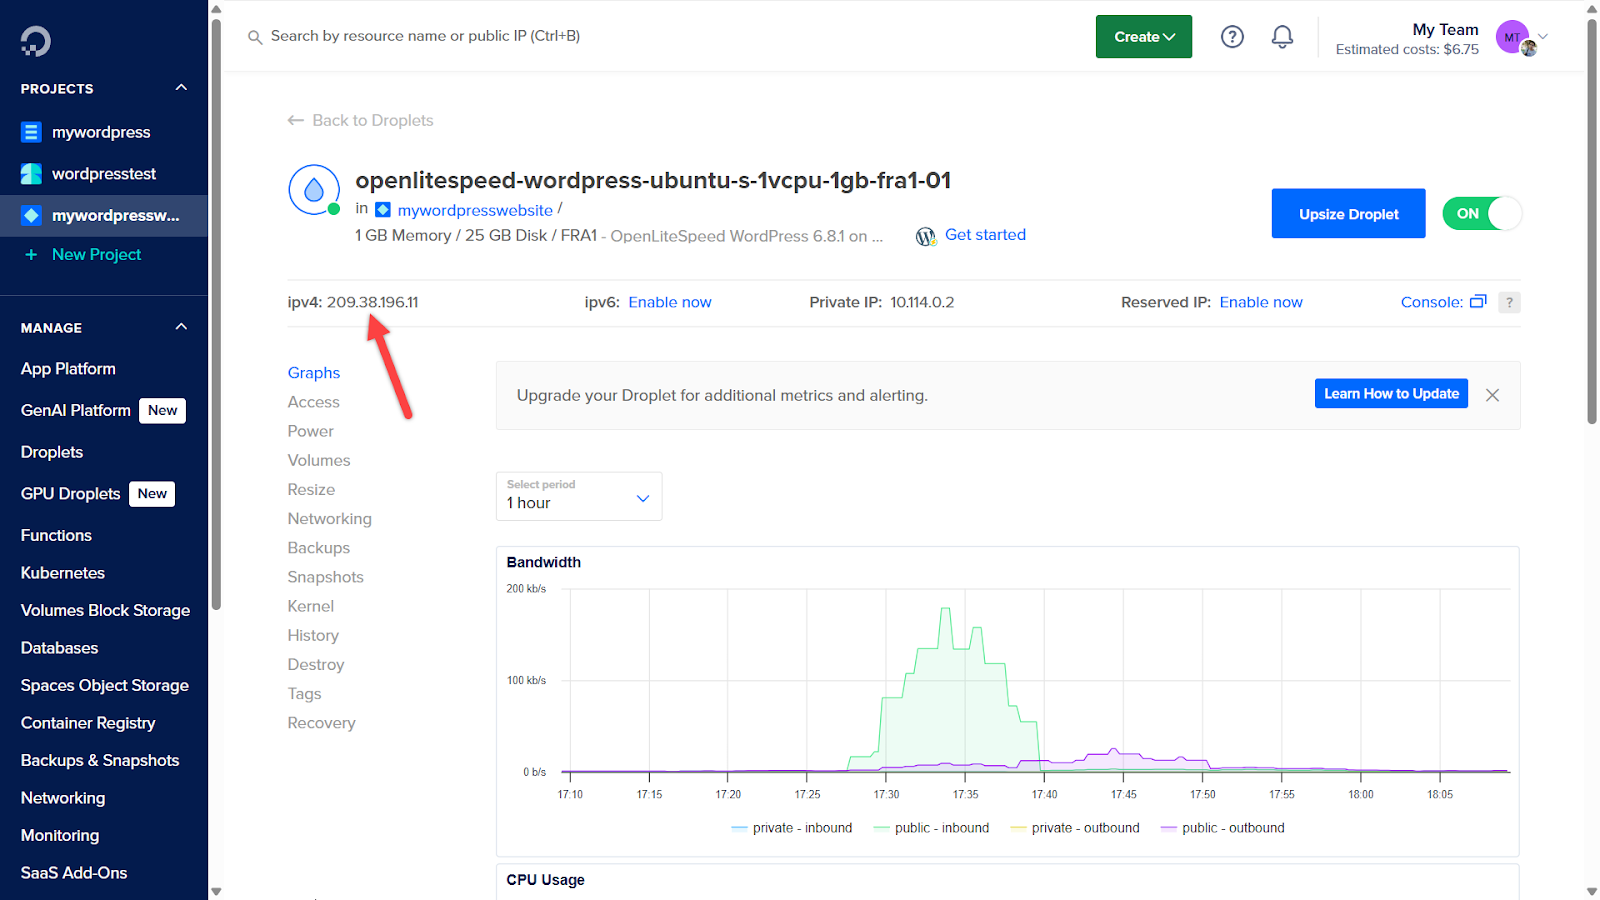Click Enable now for Reserved IP
The width and height of the screenshot is (1600, 900).
pyautogui.click(x=1261, y=302)
